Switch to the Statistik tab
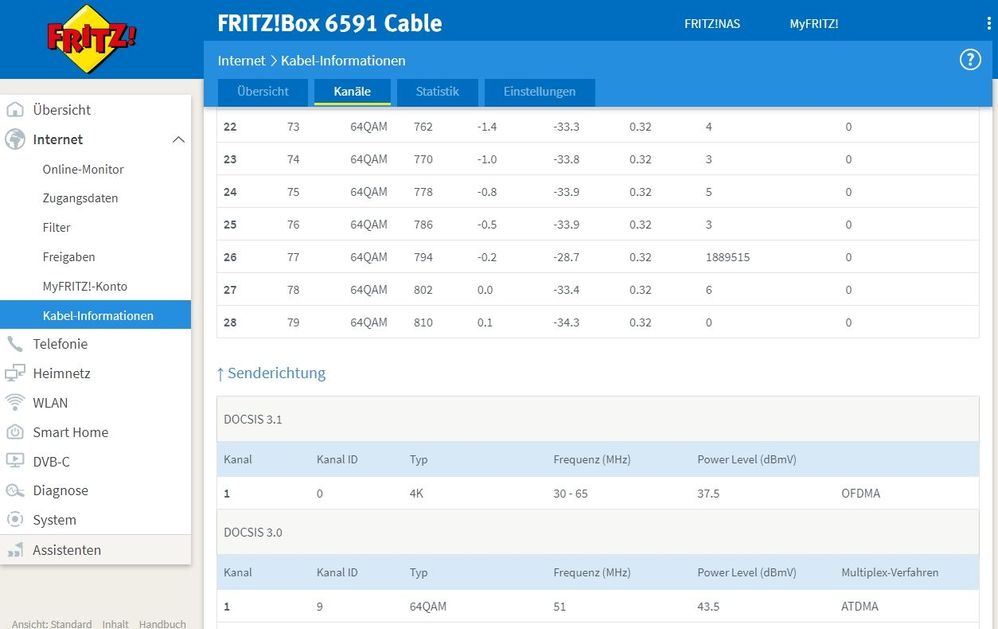This screenshot has height=629, width=998. pos(437,92)
